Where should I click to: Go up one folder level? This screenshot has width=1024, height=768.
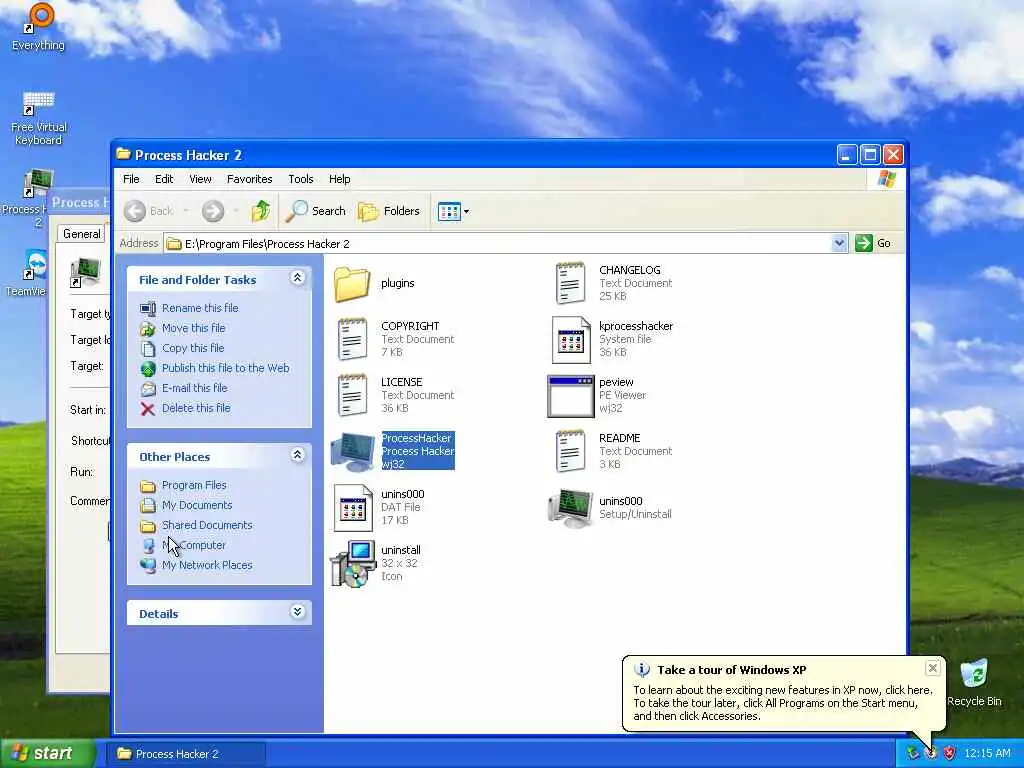(261, 211)
